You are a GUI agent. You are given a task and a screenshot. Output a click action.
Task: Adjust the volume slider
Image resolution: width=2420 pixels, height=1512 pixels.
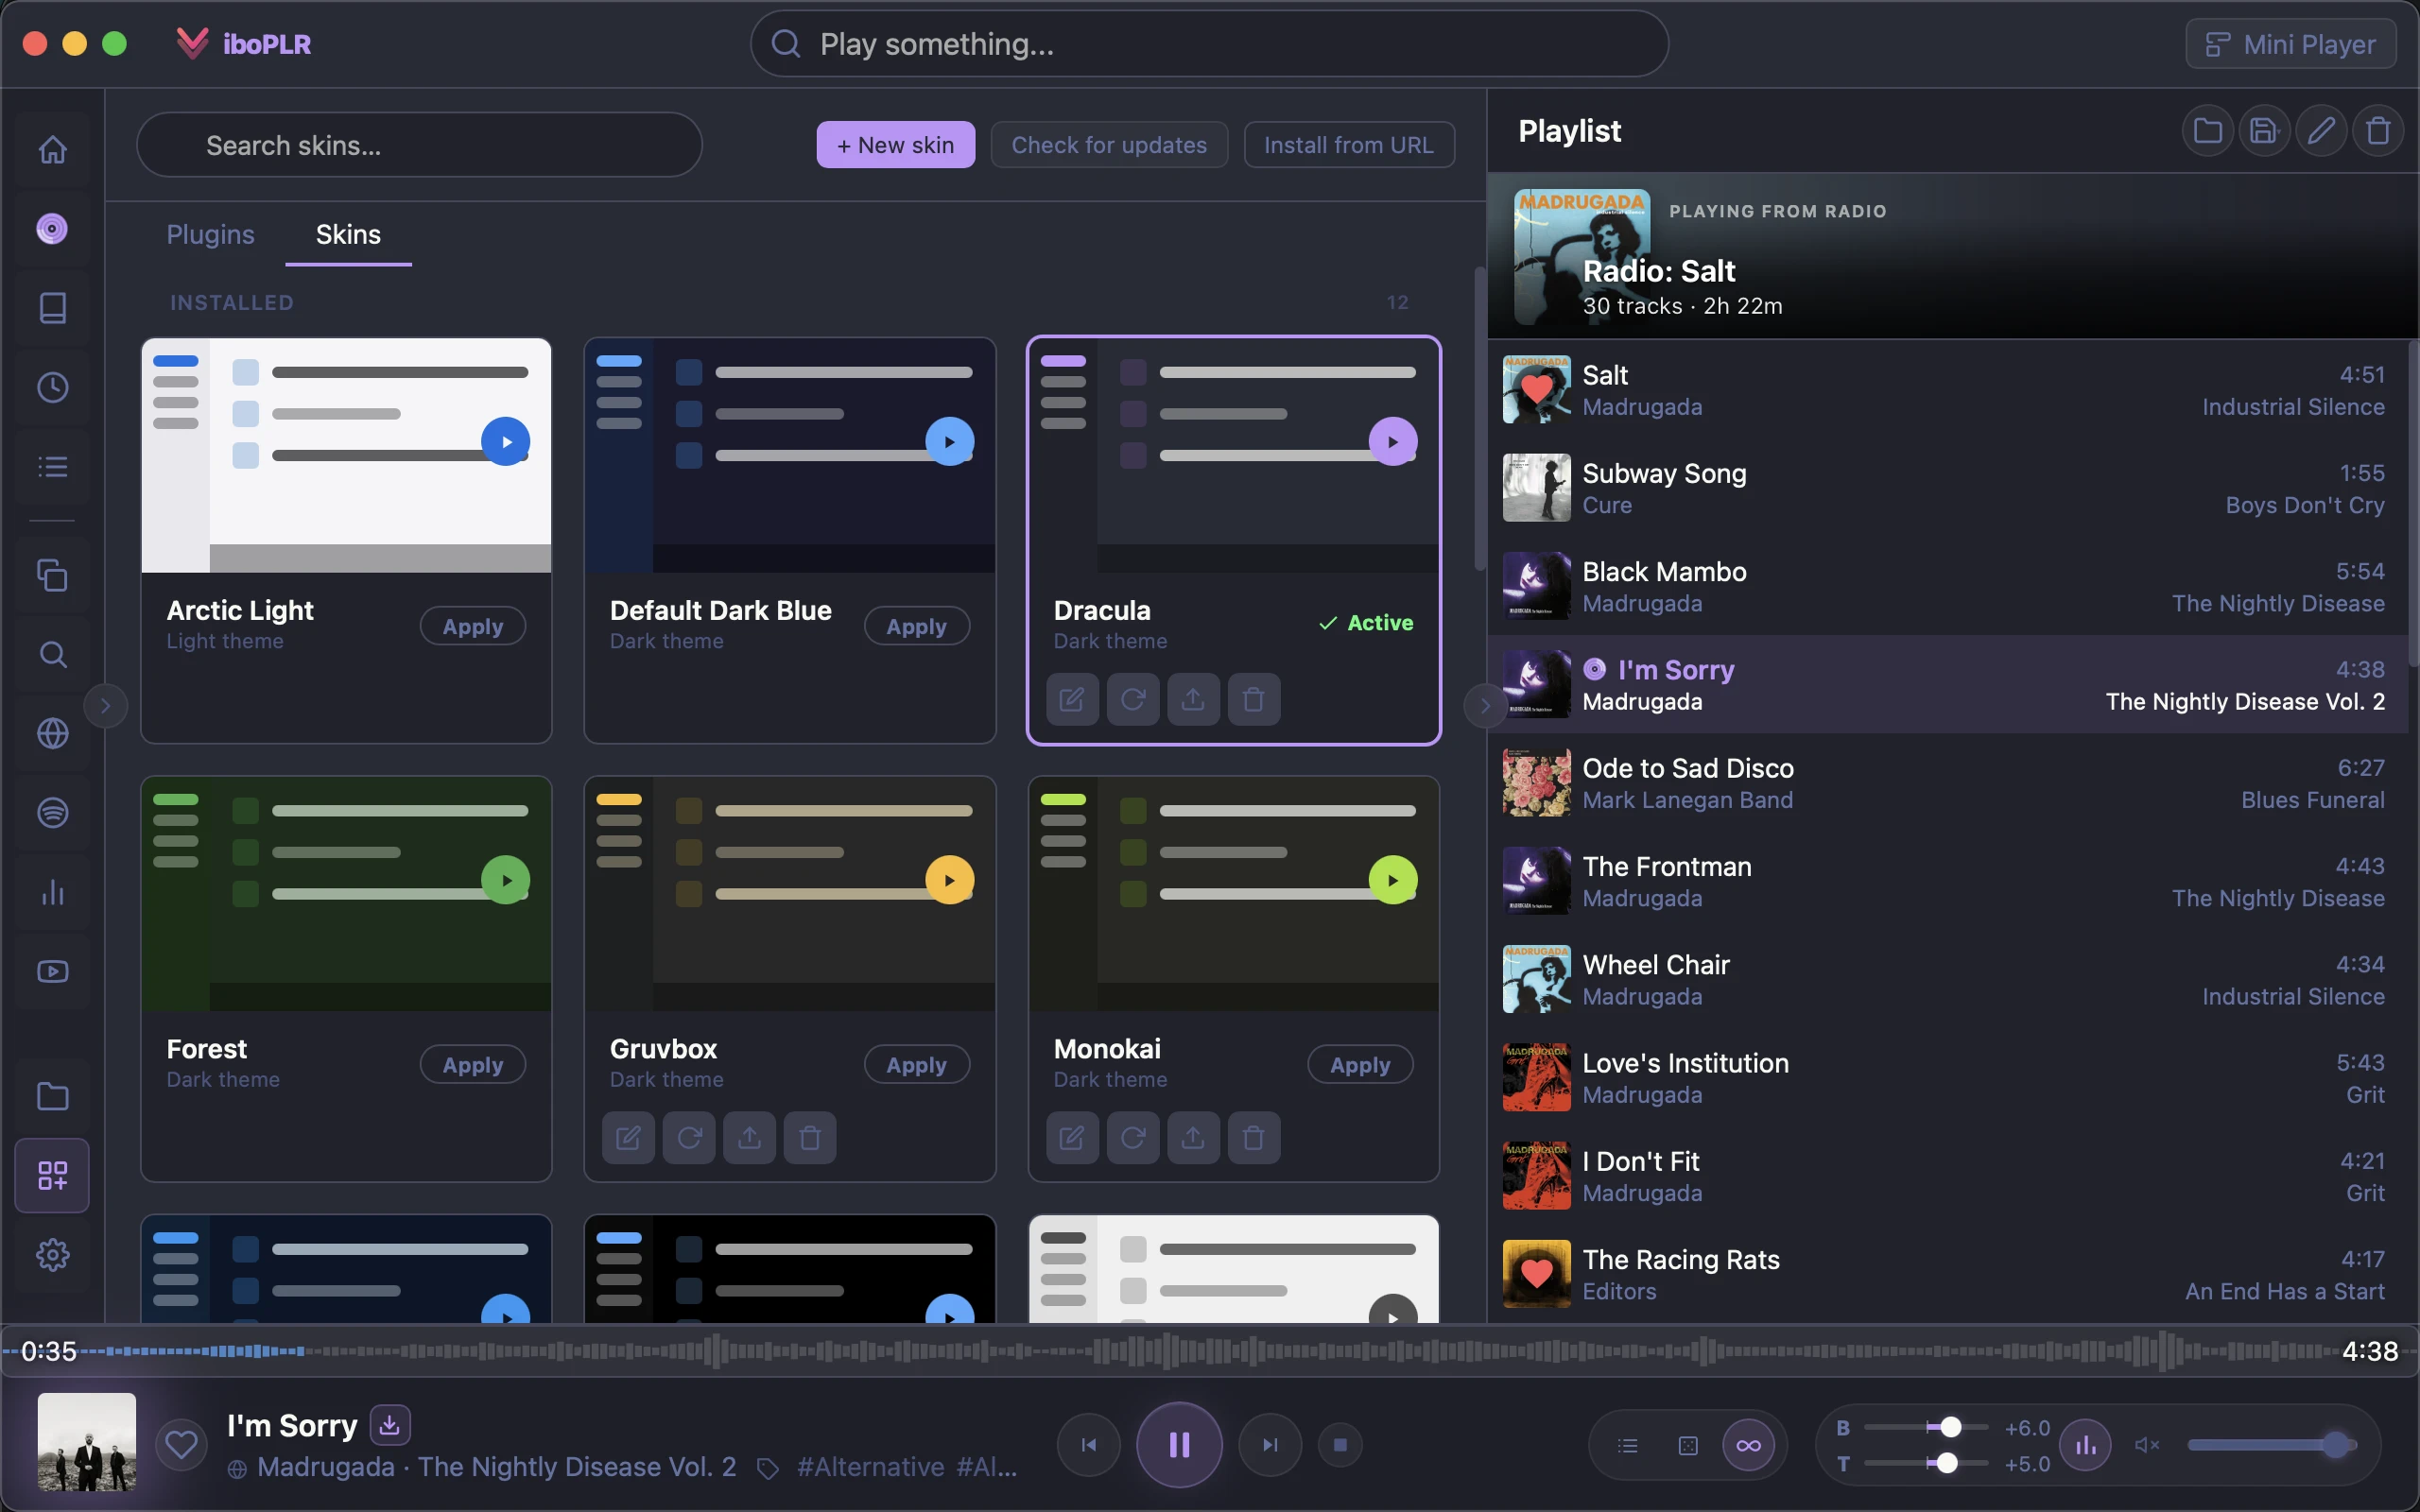point(2272,1445)
